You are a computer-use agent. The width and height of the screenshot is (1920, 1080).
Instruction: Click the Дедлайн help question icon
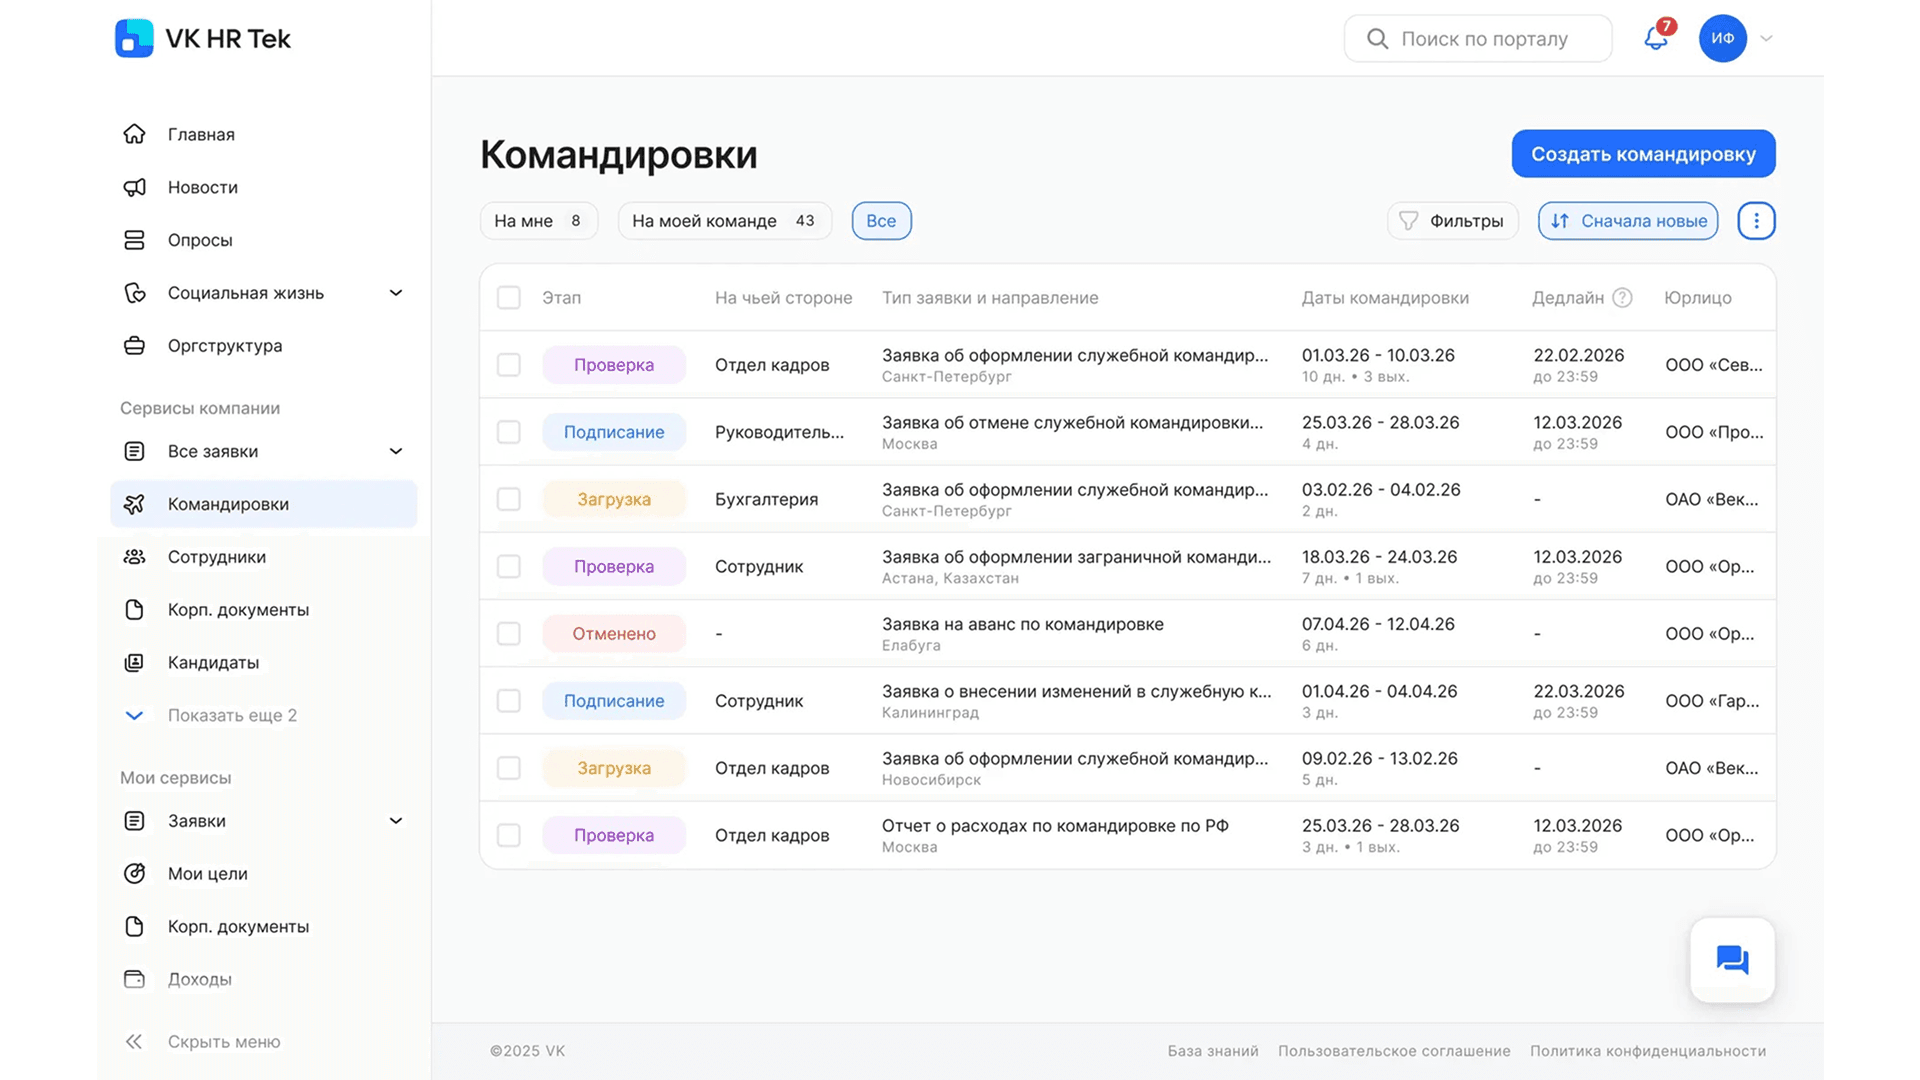tap(1622, 298)
